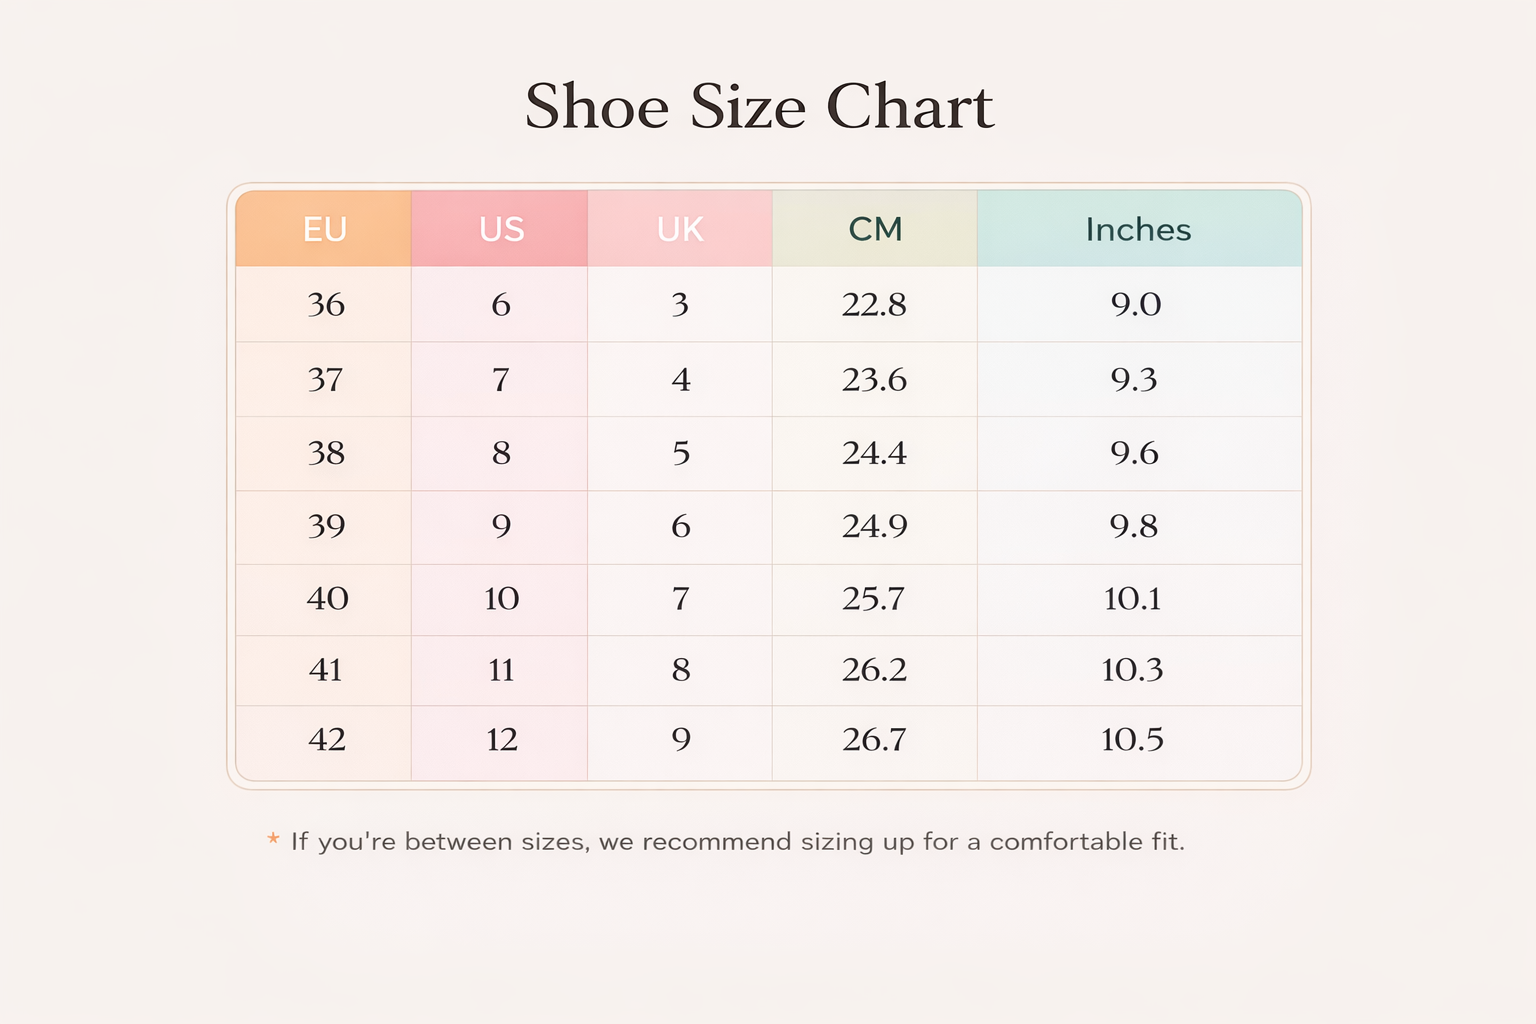1536x1024 pixels.
Task: Click the sizing up recommendation footnote text
Action: 737,842
